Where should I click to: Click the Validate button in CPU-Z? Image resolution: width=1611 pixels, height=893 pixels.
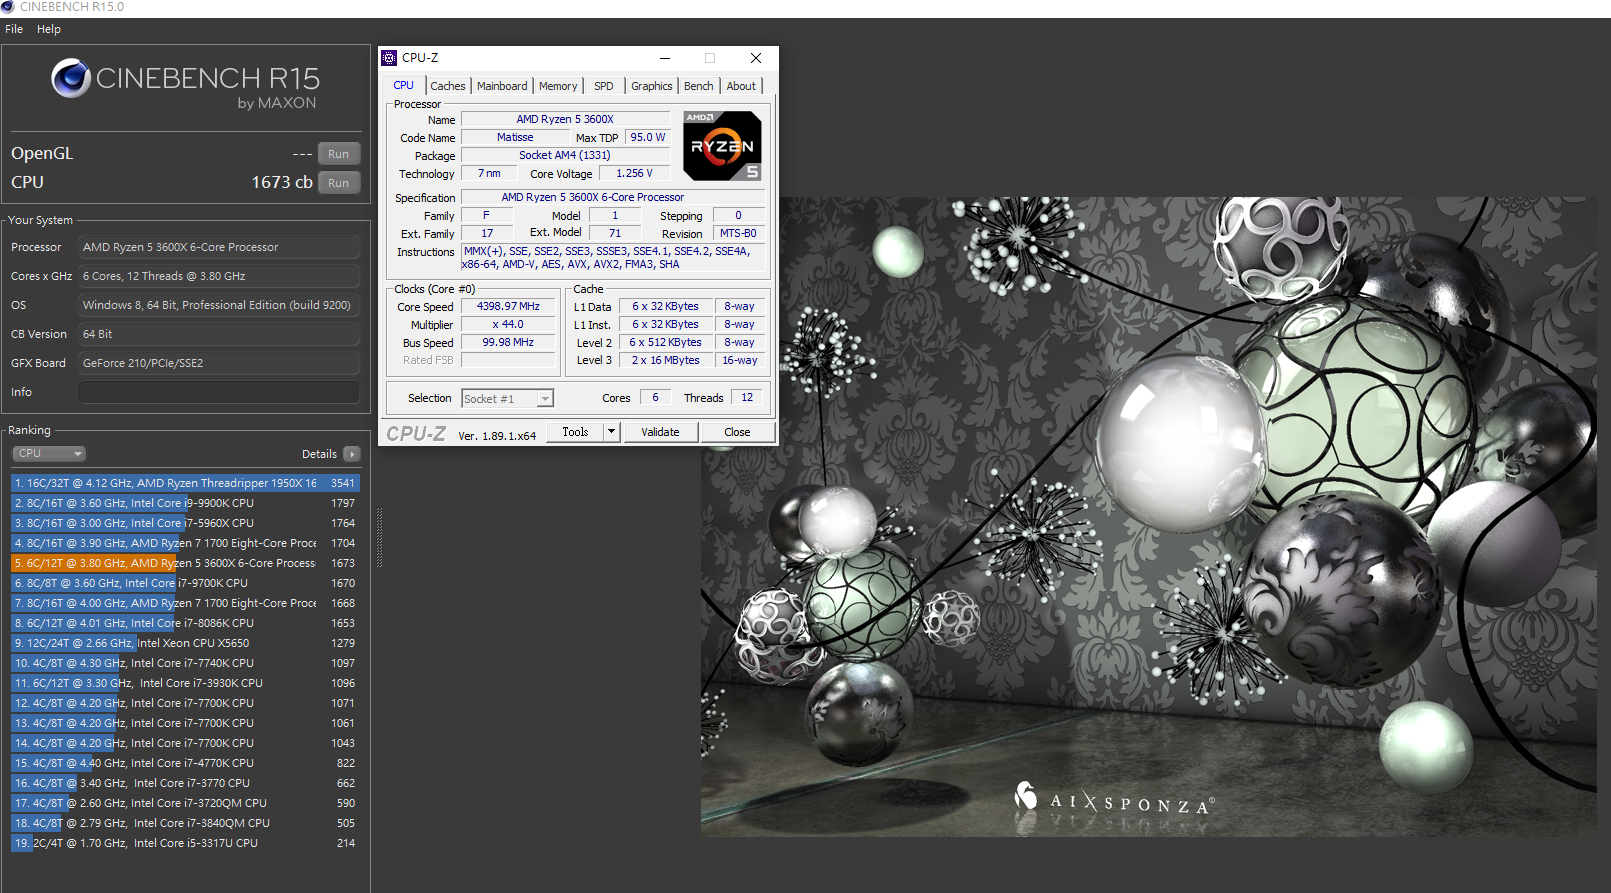click(x=660, y=432)
